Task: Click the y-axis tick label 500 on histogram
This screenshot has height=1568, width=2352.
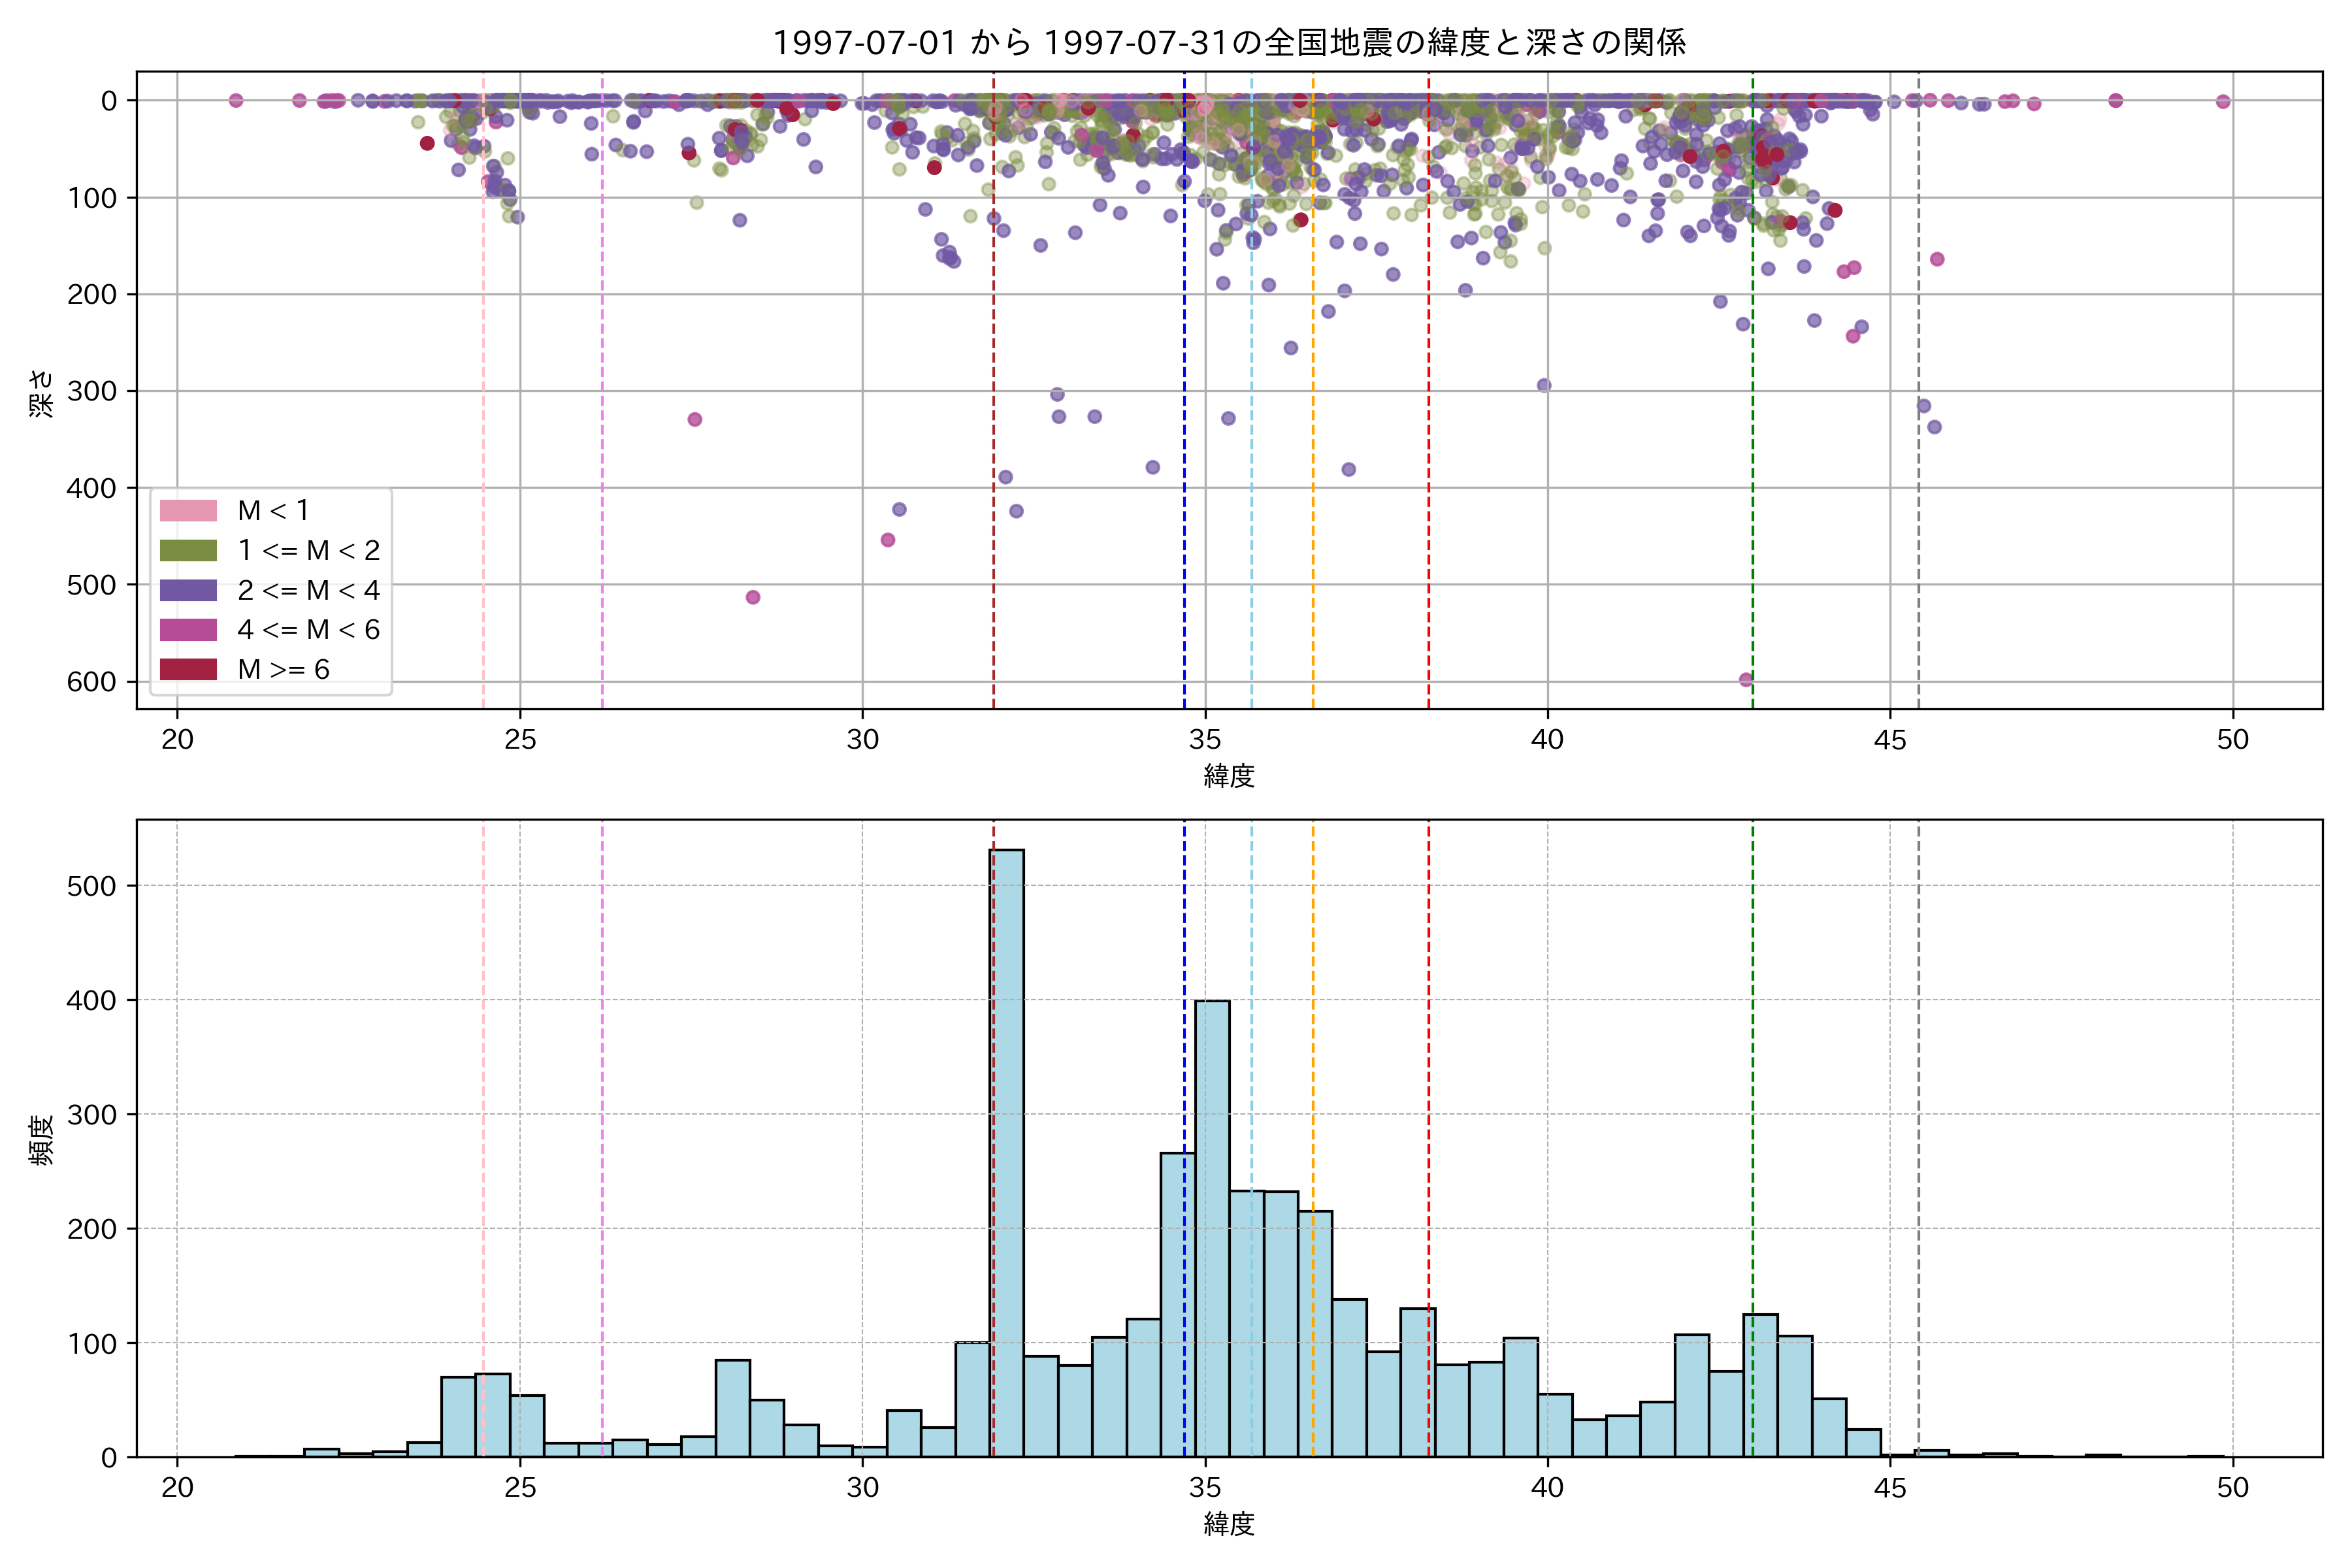Action: [x=92, y=886]
